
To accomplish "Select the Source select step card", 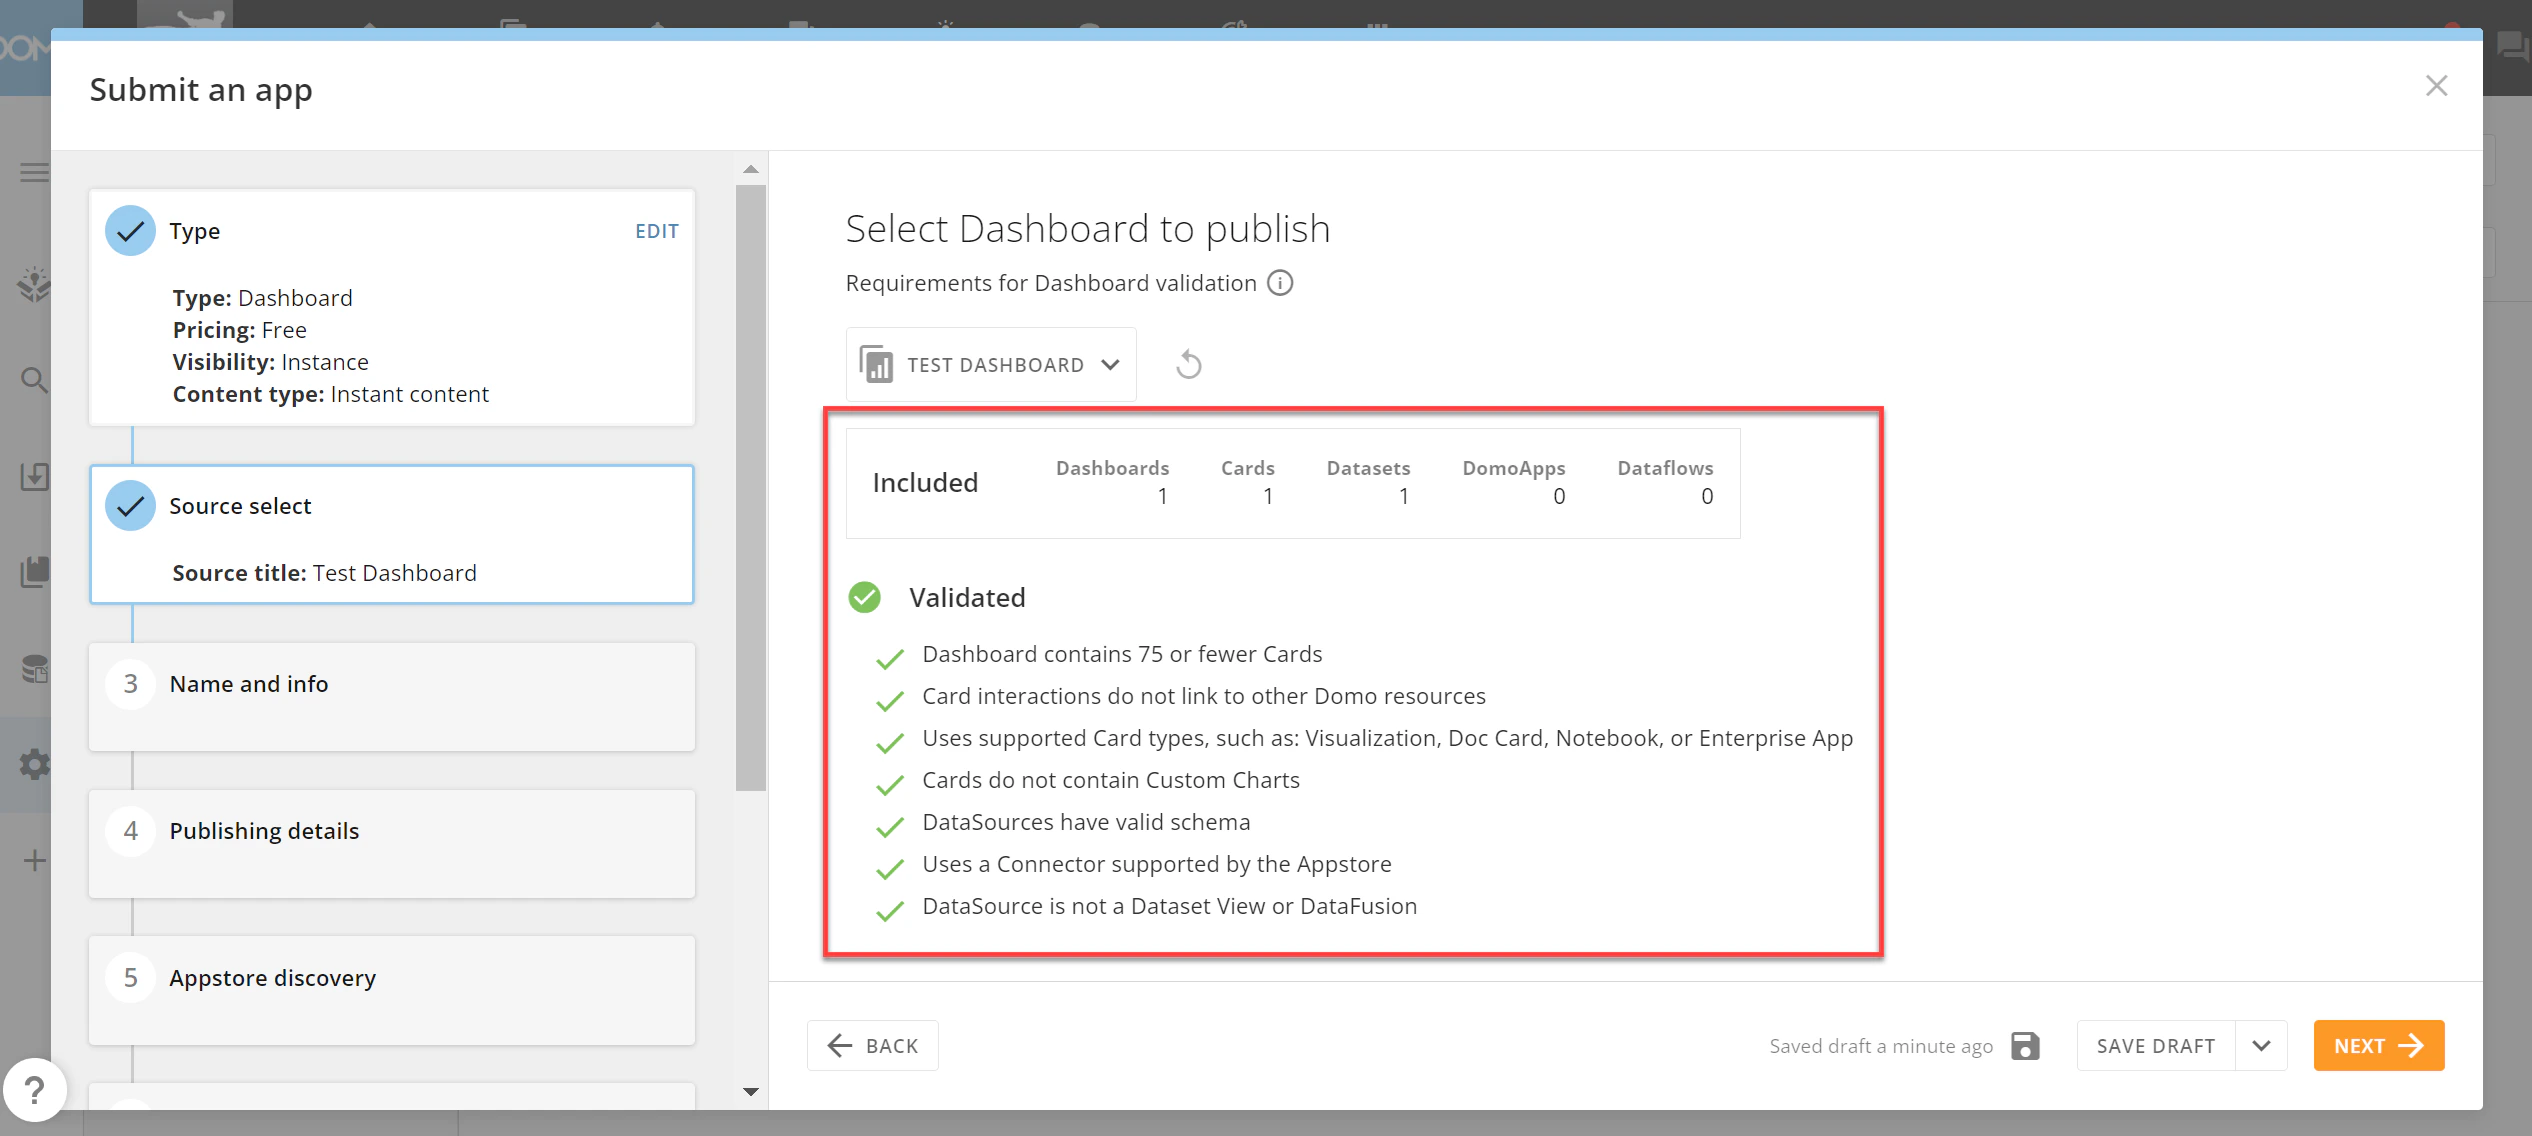I will tap(392, 534).
